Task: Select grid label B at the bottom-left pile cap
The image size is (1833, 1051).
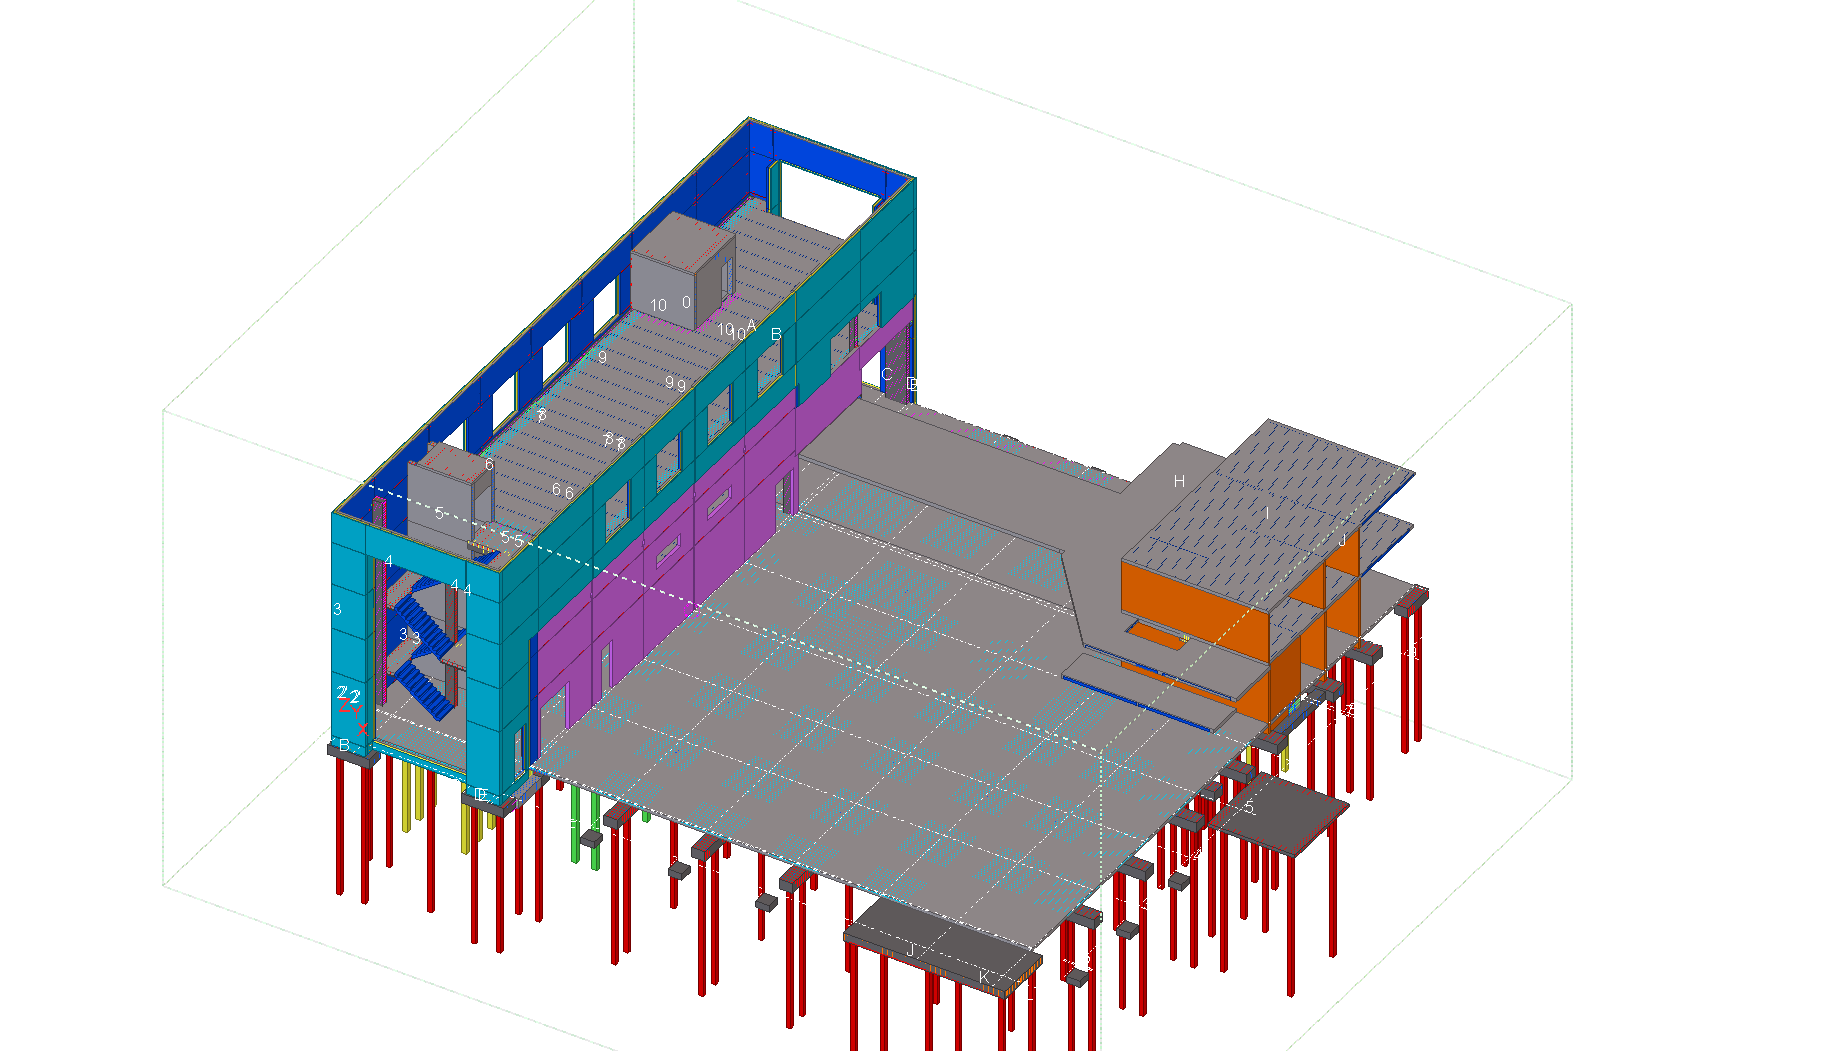Action: [344, 746]
